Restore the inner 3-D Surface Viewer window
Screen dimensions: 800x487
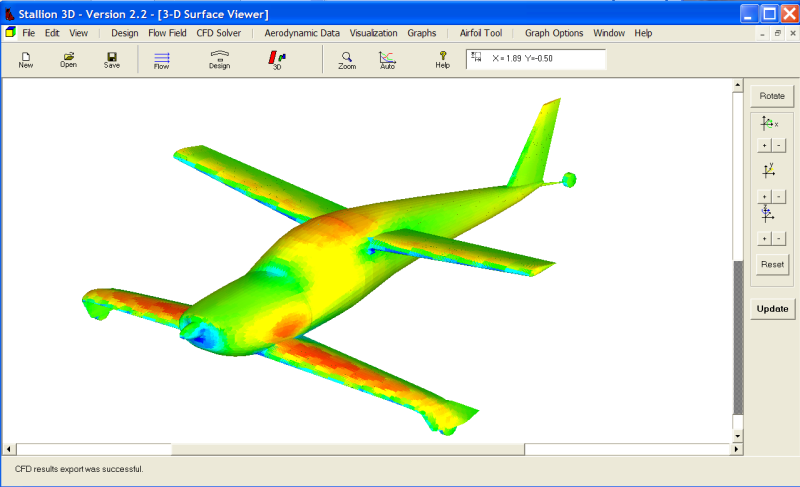tap(778, 34)
